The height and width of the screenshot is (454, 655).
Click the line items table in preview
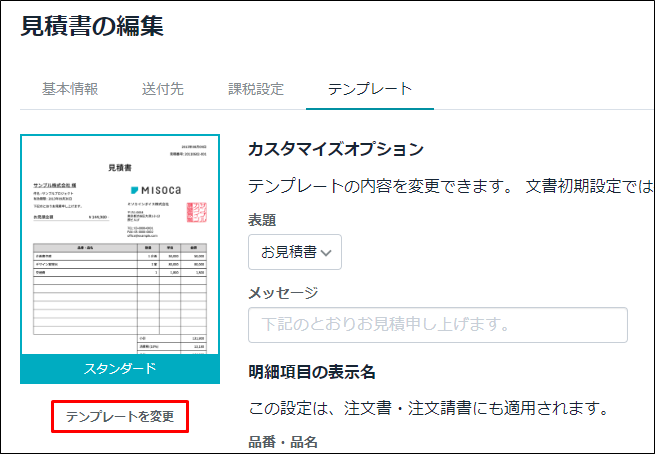pos(119,290)
